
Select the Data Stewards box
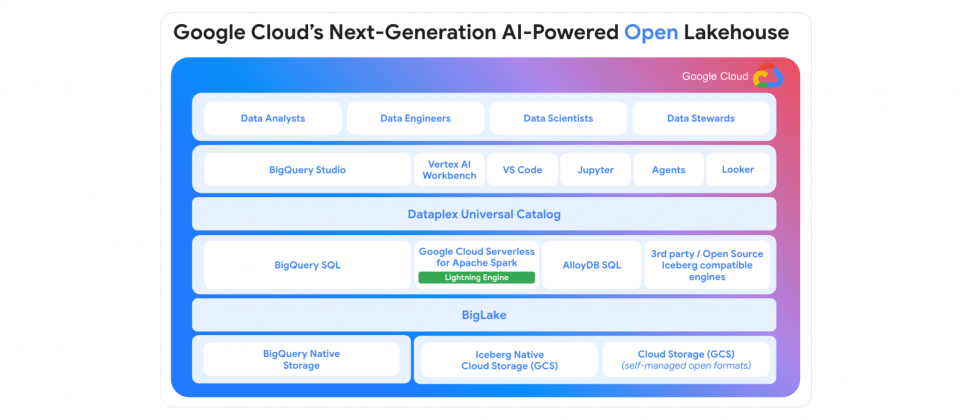700,118
